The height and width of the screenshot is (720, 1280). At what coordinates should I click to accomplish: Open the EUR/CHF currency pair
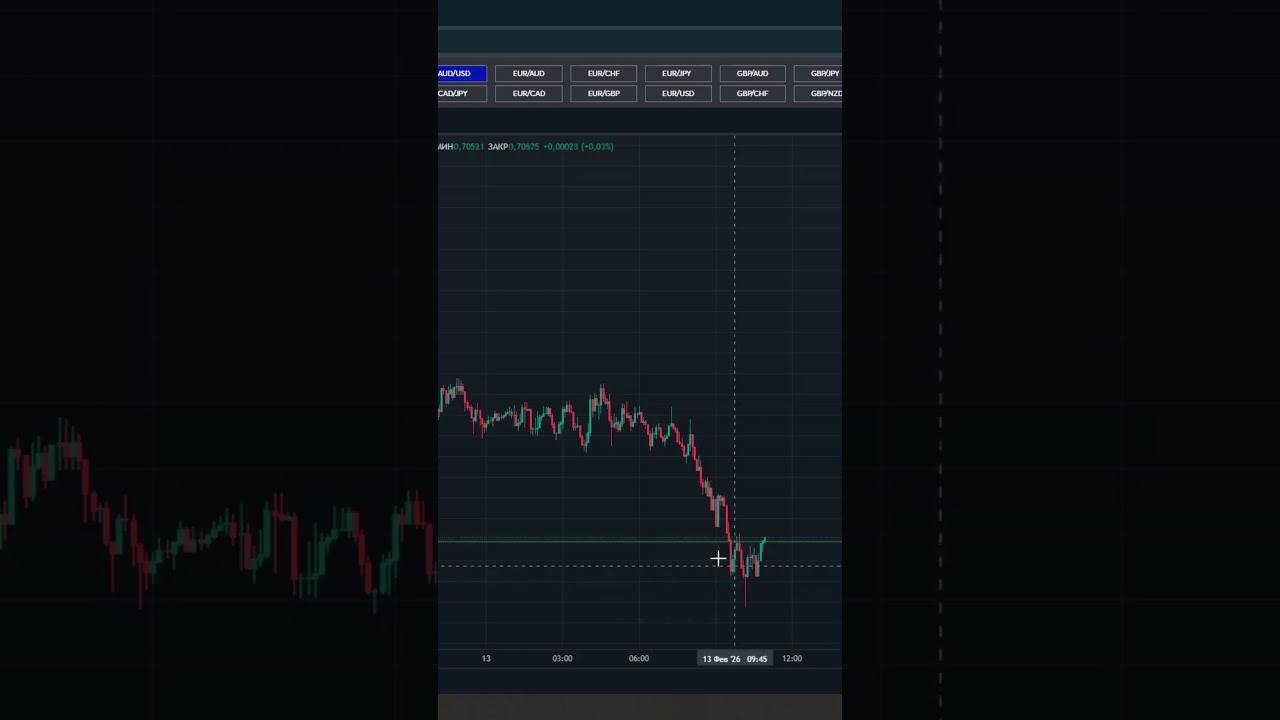(603, 73)
